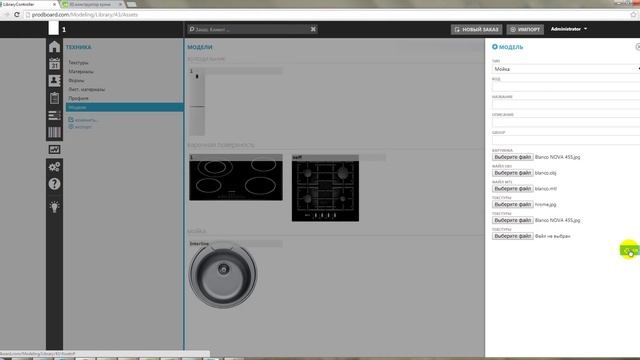
Task: Open the list-lines icon in sidebar
Action: point(54,115)
